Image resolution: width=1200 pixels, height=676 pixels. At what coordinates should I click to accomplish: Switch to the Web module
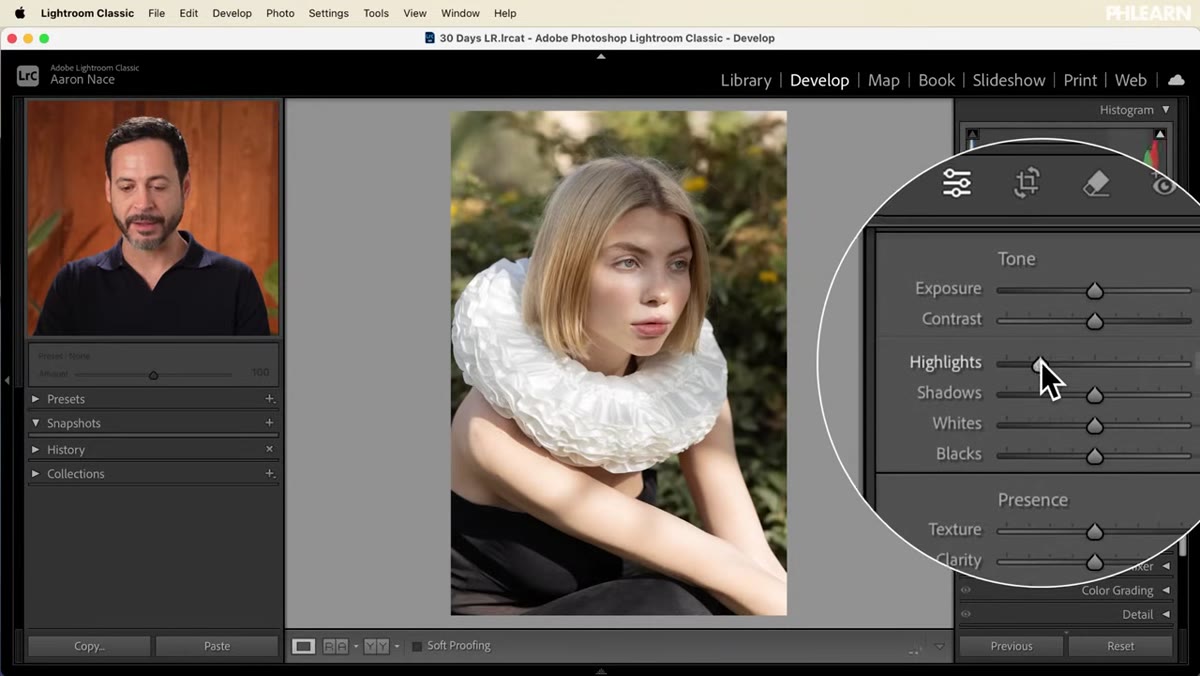click(1130, 80)
